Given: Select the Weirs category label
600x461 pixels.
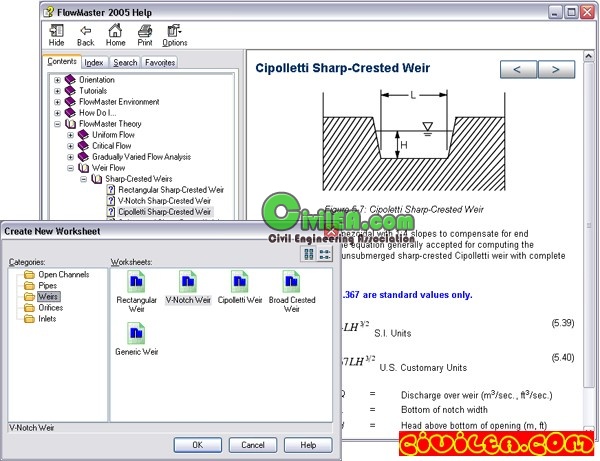Looking at the screenshot, I should point(48,296).
